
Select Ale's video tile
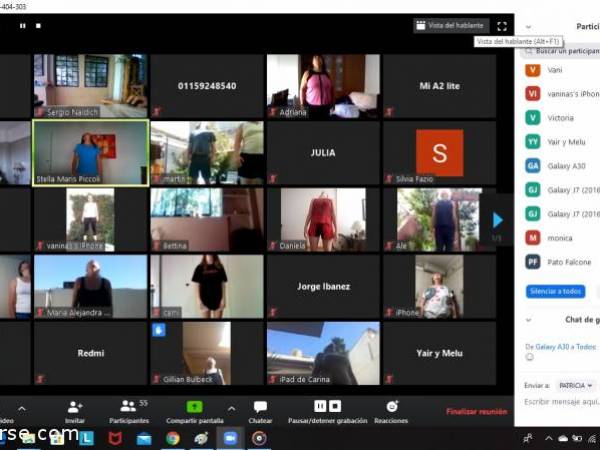point(439,220)
